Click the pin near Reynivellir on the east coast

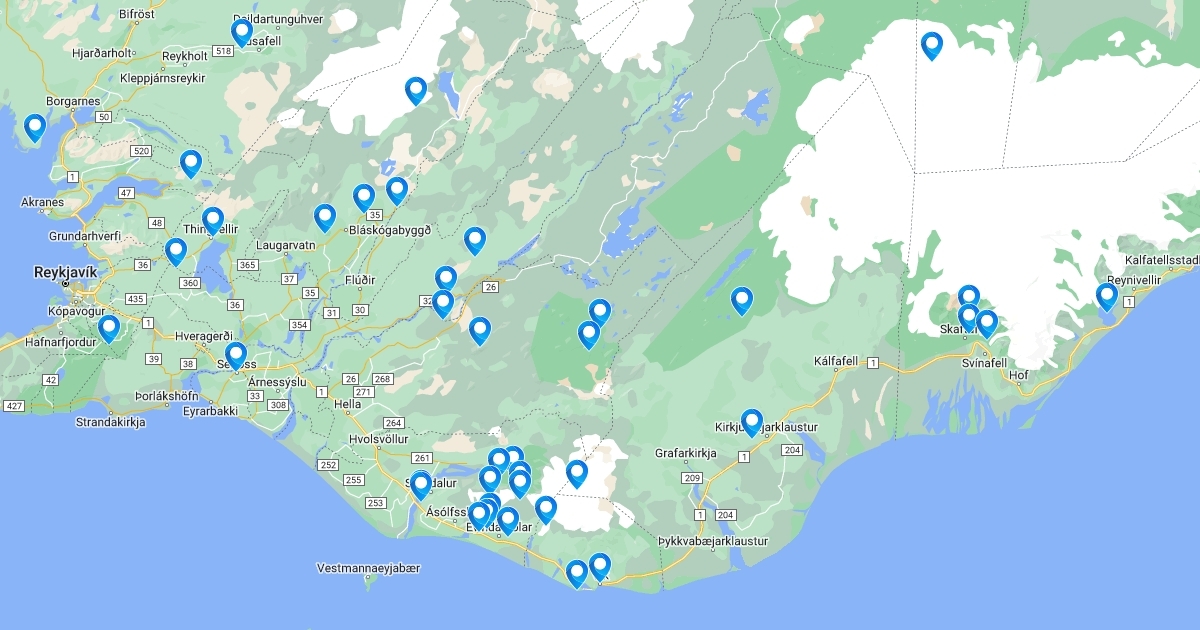1106,297
